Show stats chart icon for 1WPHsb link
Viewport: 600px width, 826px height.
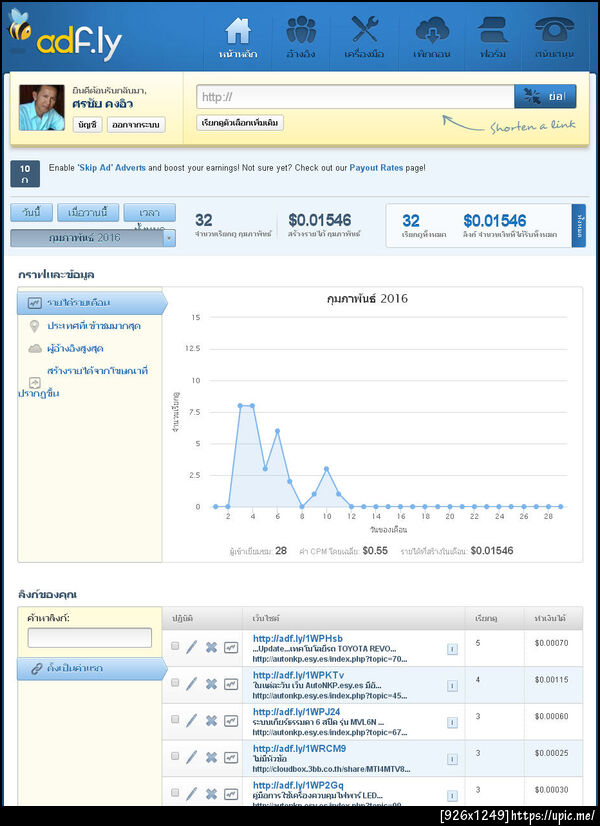pos(231,647)
